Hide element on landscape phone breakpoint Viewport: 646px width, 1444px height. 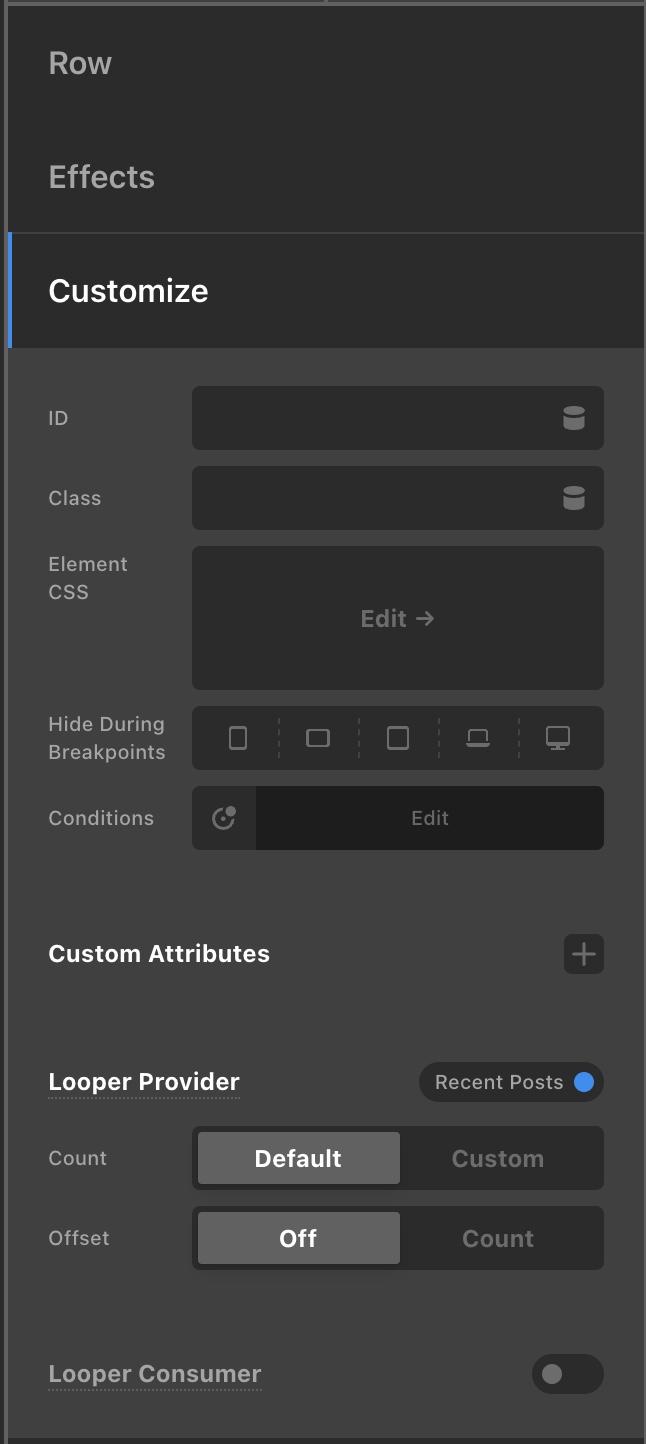pyautogui.click(x=318, y=738)
